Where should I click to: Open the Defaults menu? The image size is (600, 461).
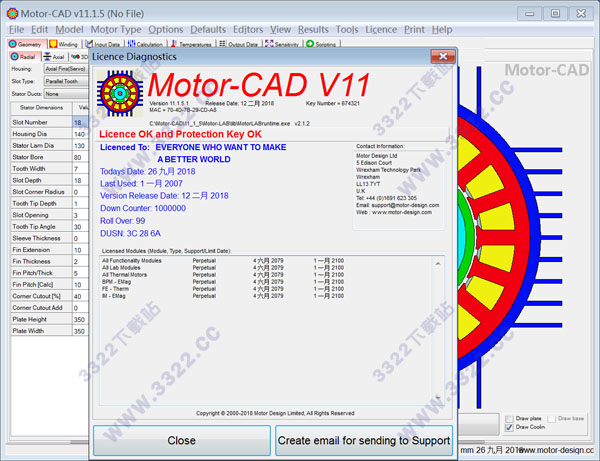[208, 29]
